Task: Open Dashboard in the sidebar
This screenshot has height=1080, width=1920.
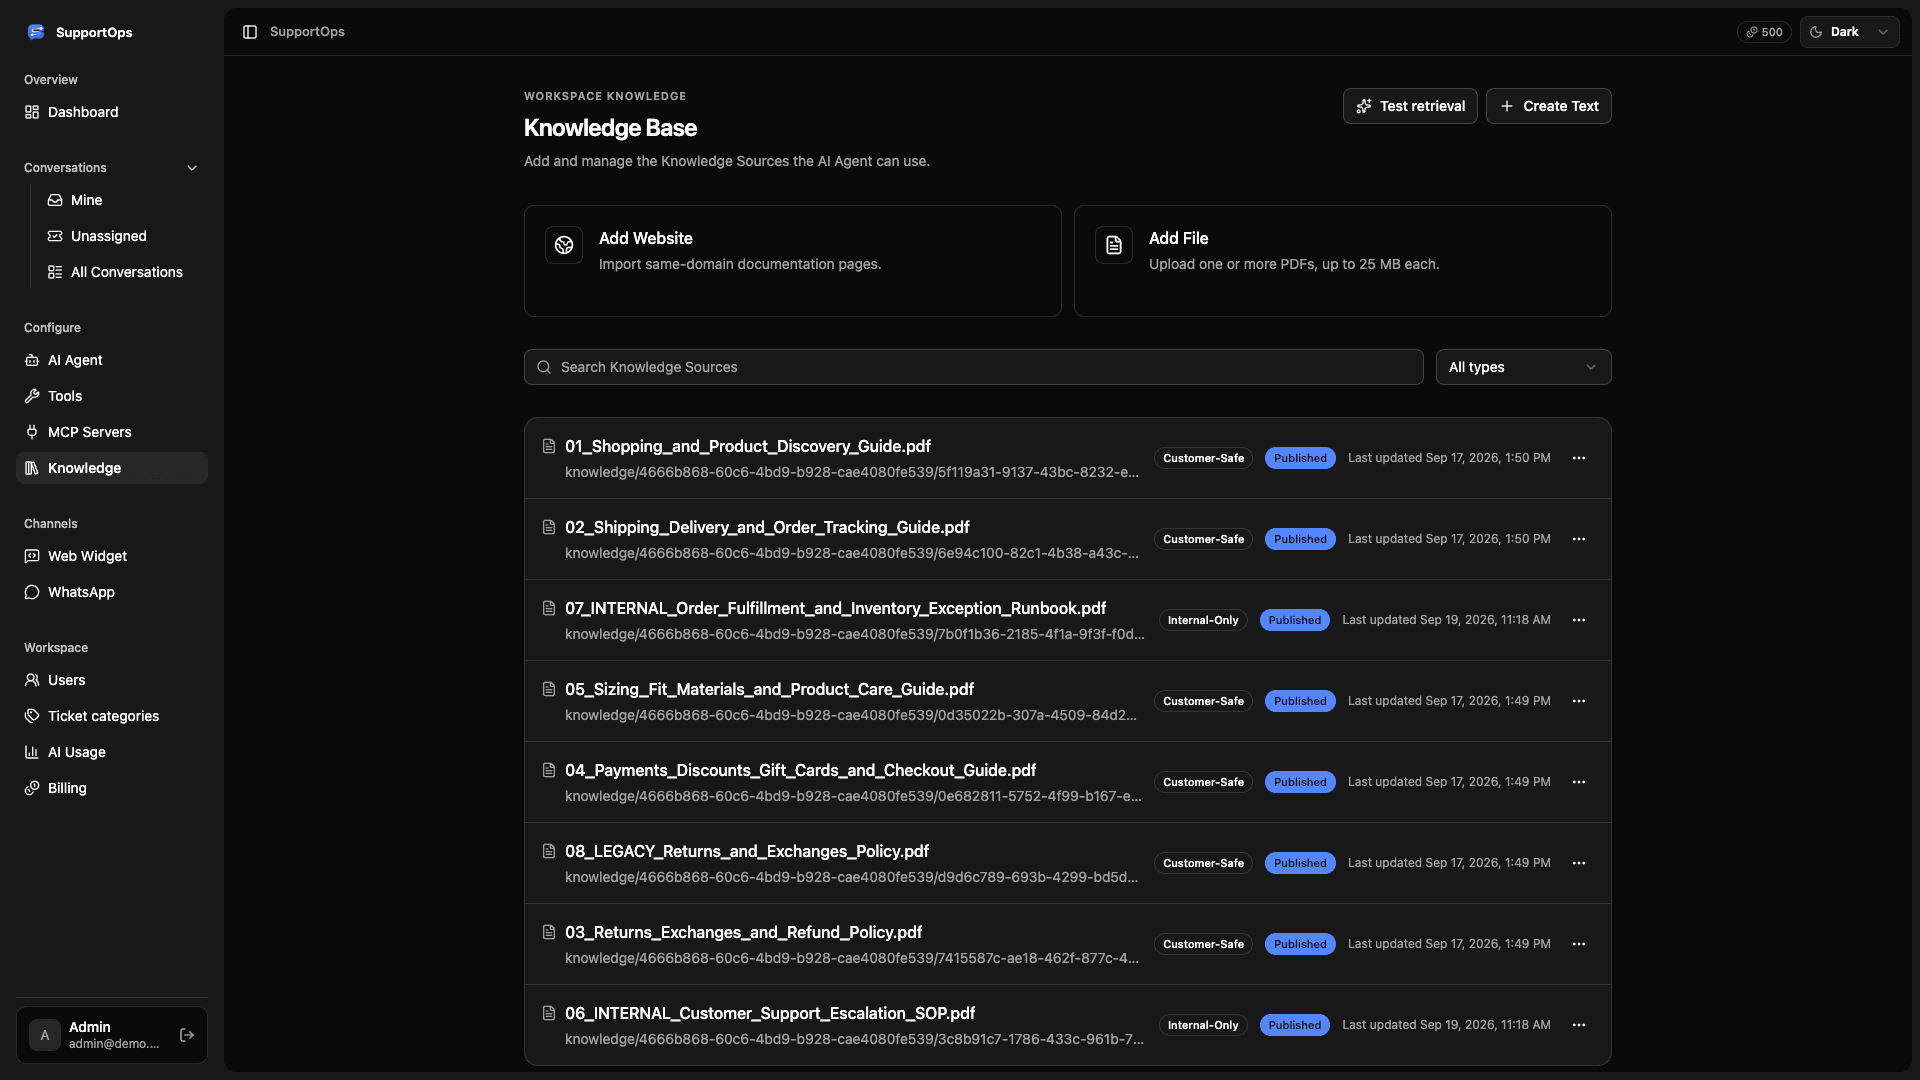Action: coord(112,112)
